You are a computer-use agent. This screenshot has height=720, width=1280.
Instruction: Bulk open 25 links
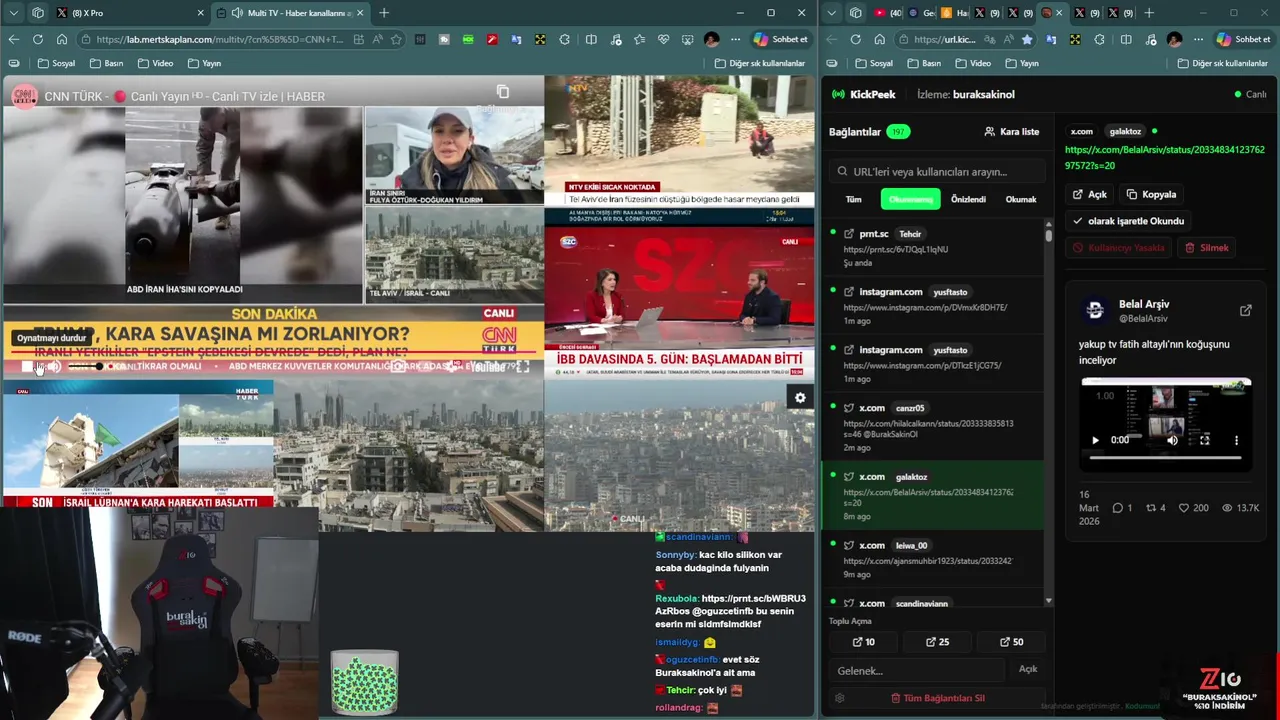coord(937,642)
